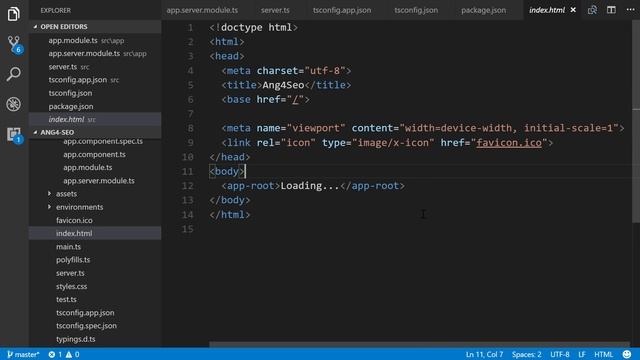Click the master branch indicator
The image size is (640, 360).
coord(23,354)
